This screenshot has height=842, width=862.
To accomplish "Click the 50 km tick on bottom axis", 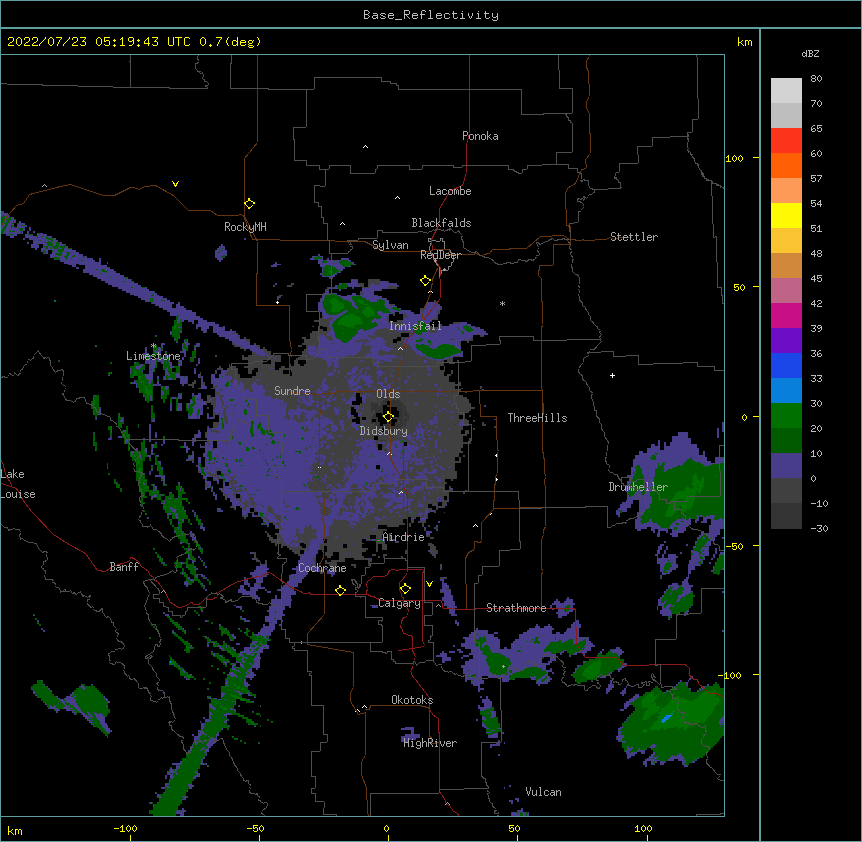I will tap(514, 828).
